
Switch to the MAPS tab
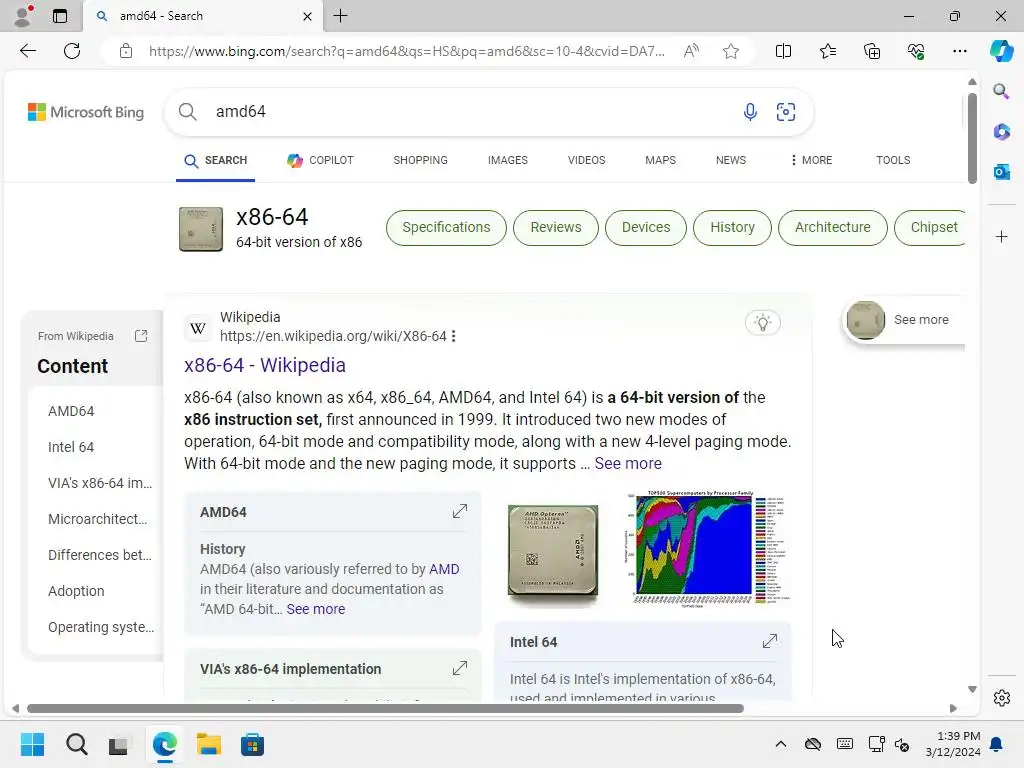[660, 160]
